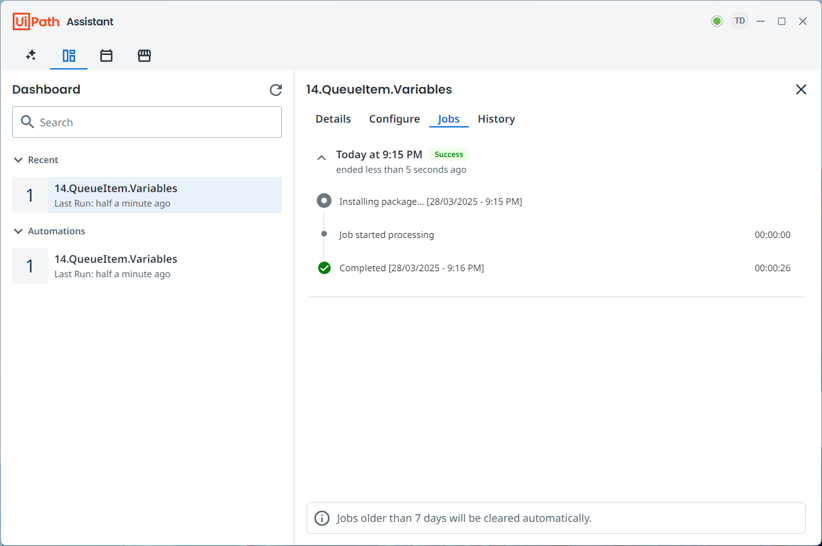
Task: Open the Autopilot sparkle tab icon
Action: tap(31, 55)
